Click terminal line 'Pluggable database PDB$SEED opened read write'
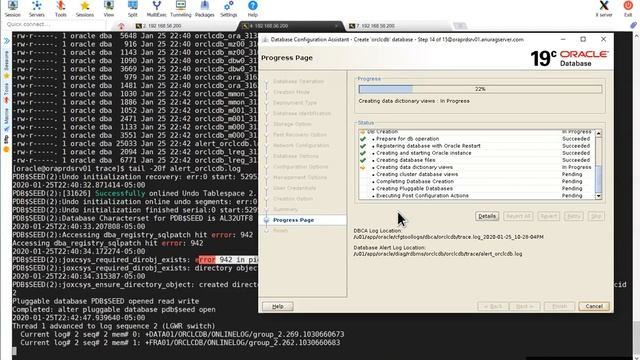Image resolution: width=640 pixels, height=360 pixels. (106, 301)
